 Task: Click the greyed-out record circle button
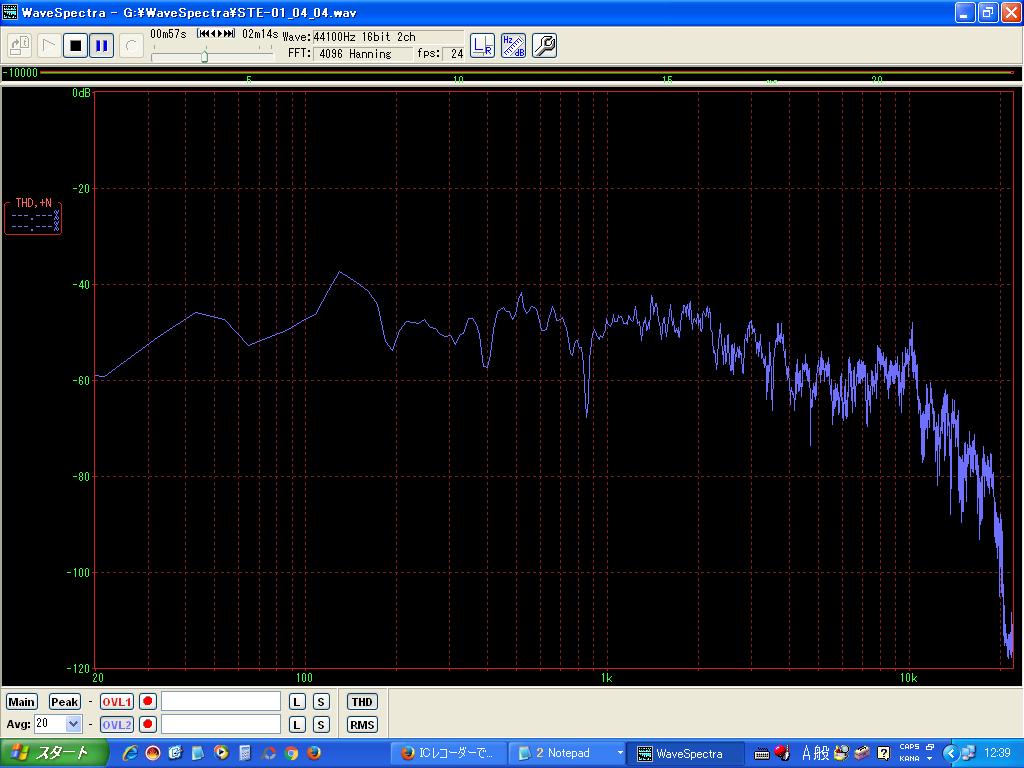(x=131, y=46)
